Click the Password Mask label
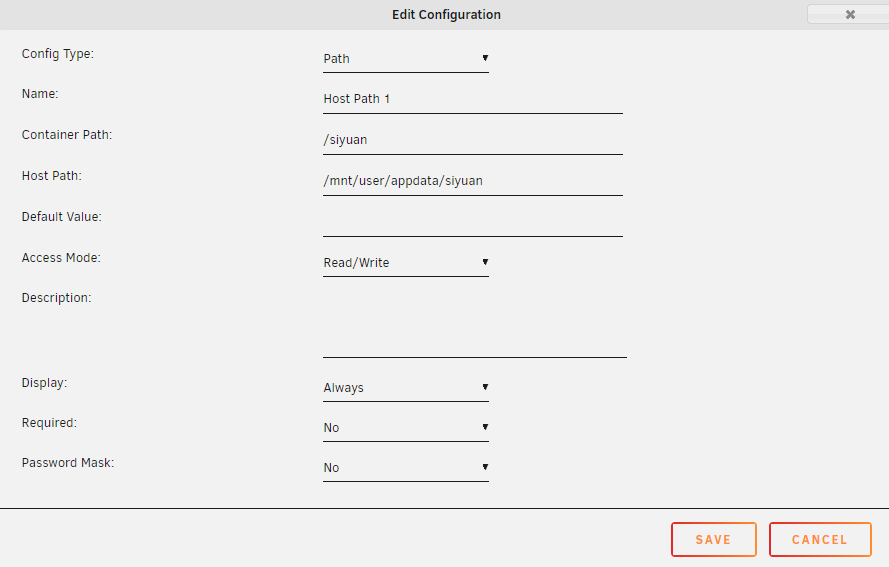 tap(68, 464)
